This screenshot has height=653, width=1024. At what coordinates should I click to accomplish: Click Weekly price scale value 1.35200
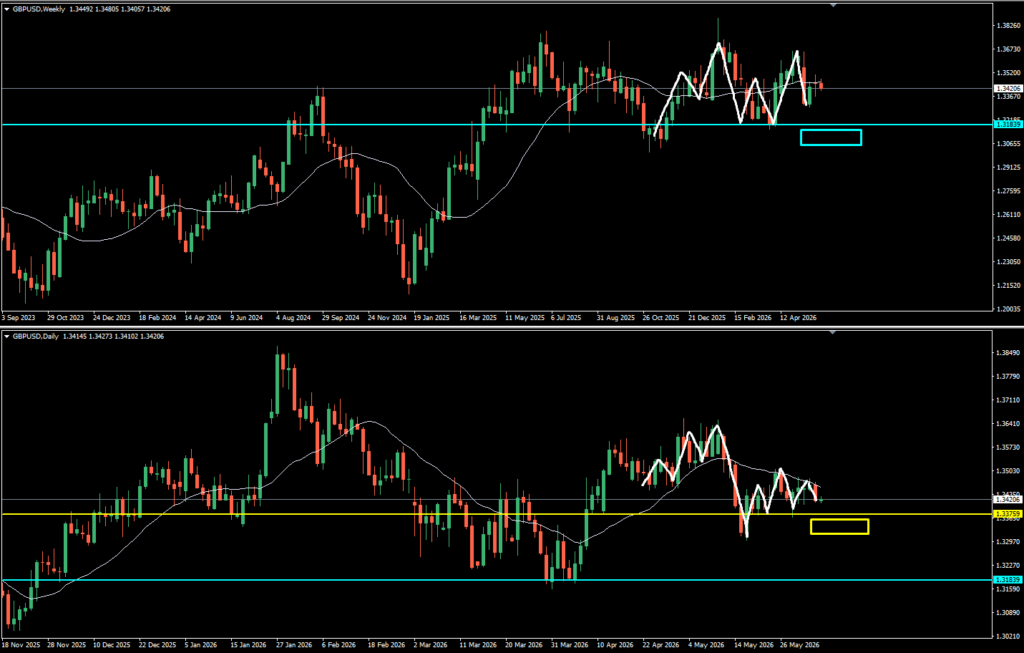click(x=1009, y=72)
